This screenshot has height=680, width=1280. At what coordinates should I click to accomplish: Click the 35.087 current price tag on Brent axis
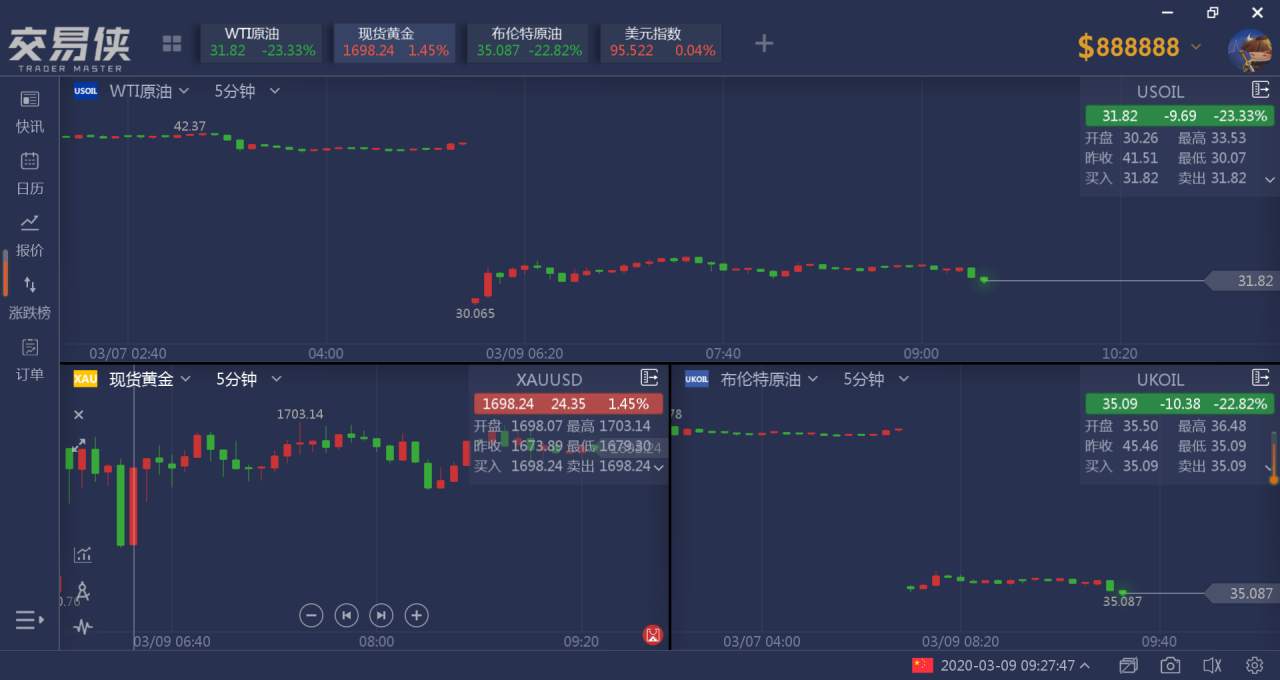point(1243,593)
